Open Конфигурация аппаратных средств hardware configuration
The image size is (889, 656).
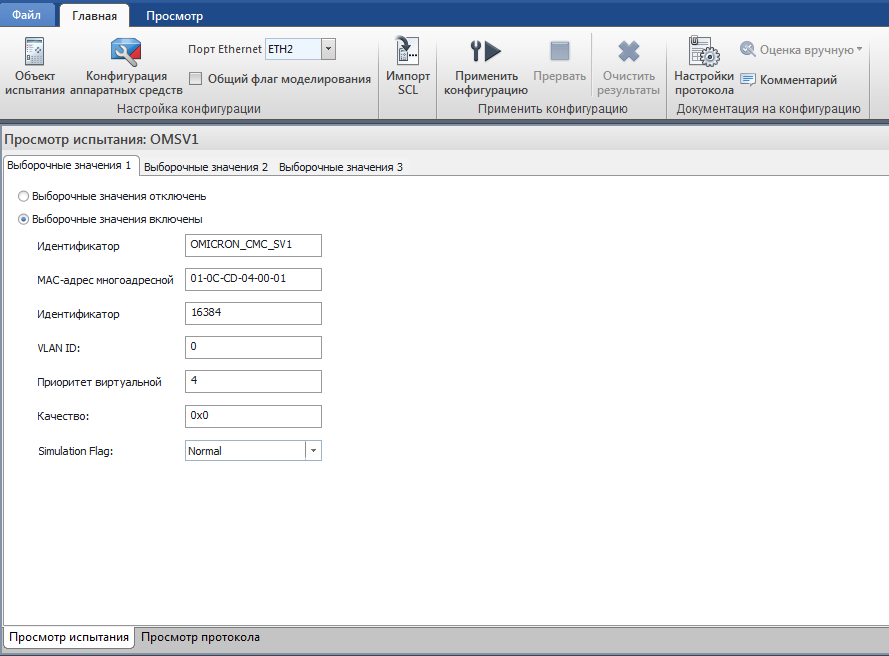pos(126,52)
